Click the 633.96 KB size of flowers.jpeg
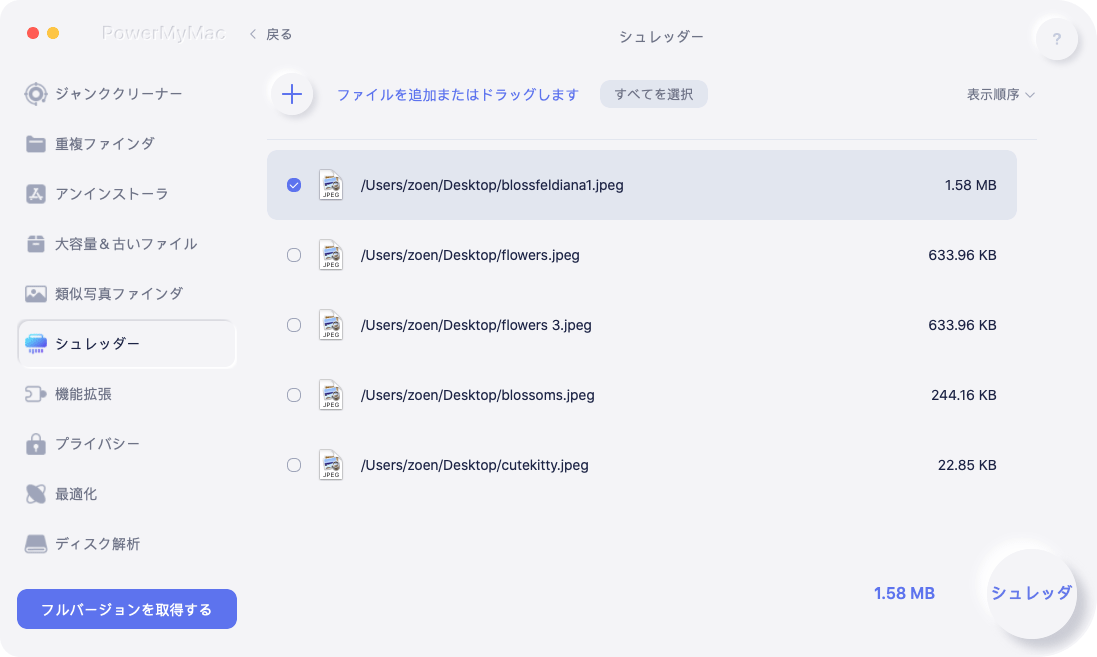Screen dimensions: 1097x657 (x=962, y=255)
